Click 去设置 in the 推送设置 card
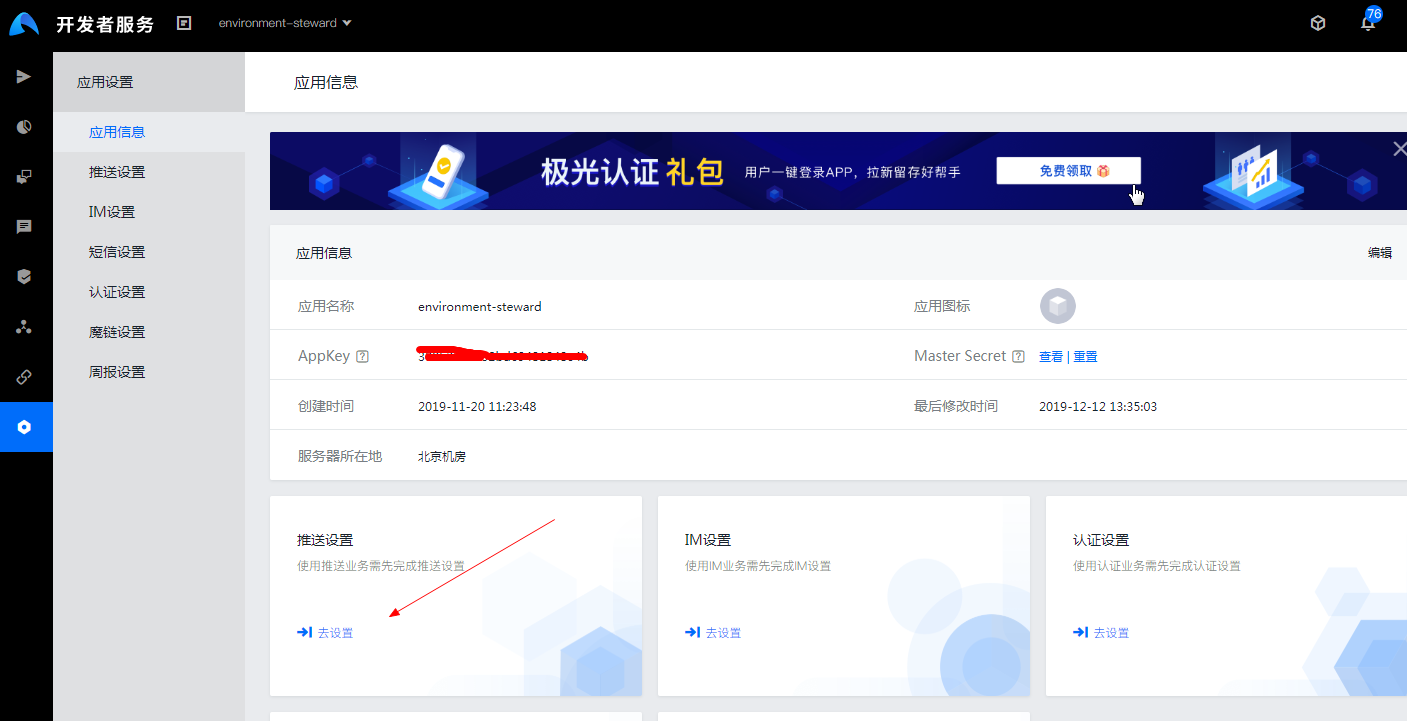Viewport: 1407px width, 721px height. click(325, 633)
